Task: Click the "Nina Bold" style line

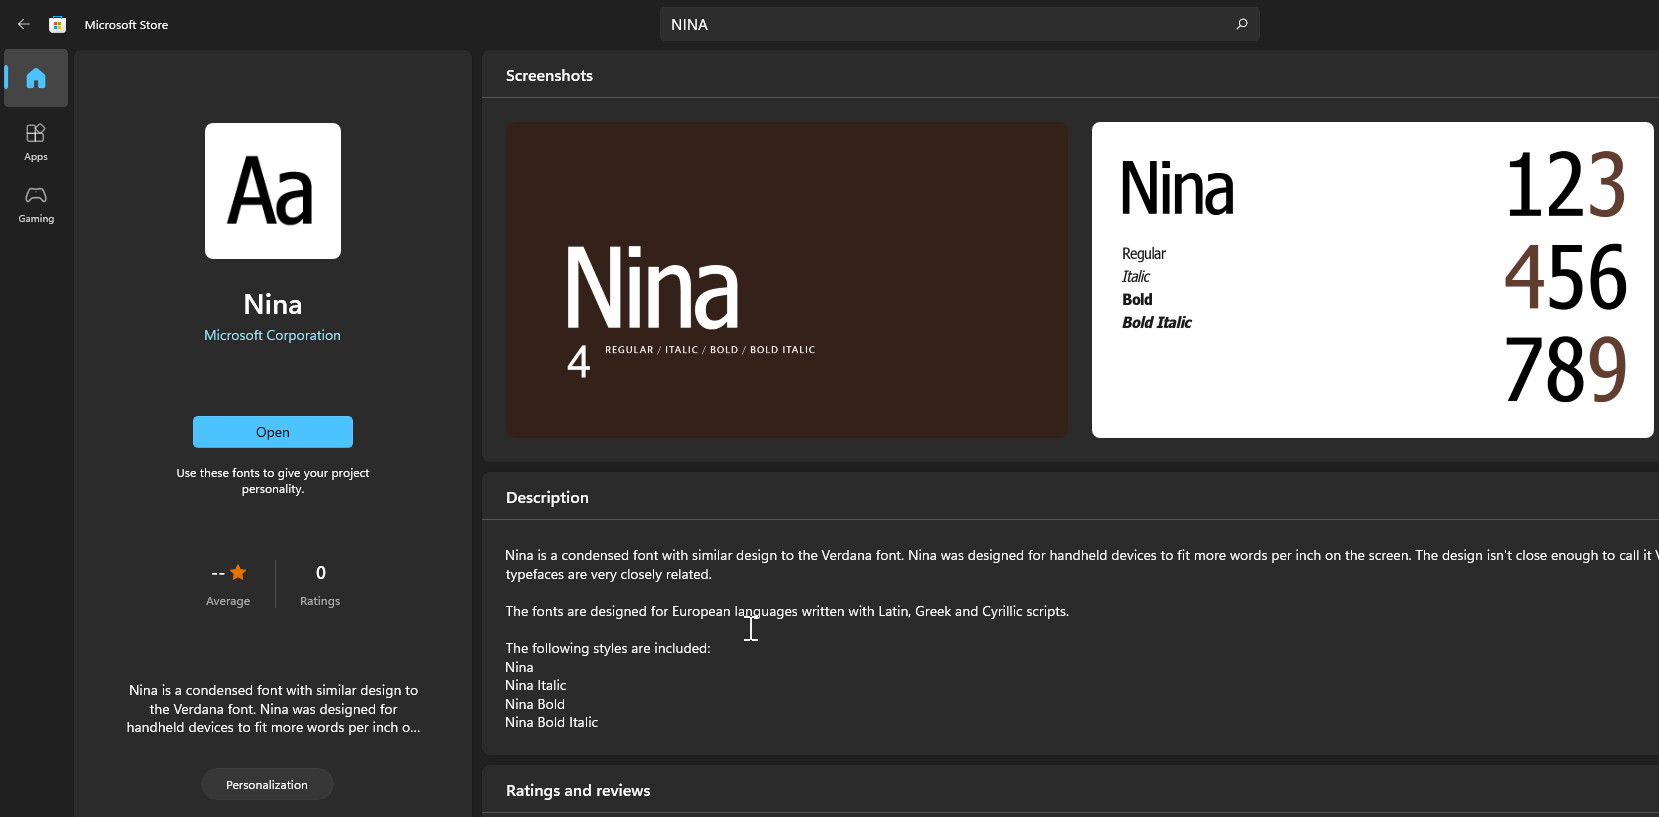Action: (535, 704)
